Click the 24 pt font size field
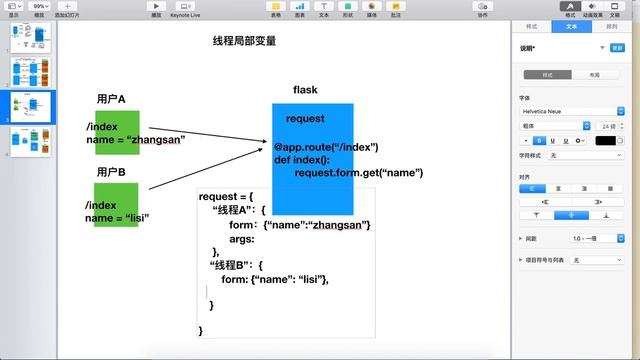640x360 pixels. (607, 127)
